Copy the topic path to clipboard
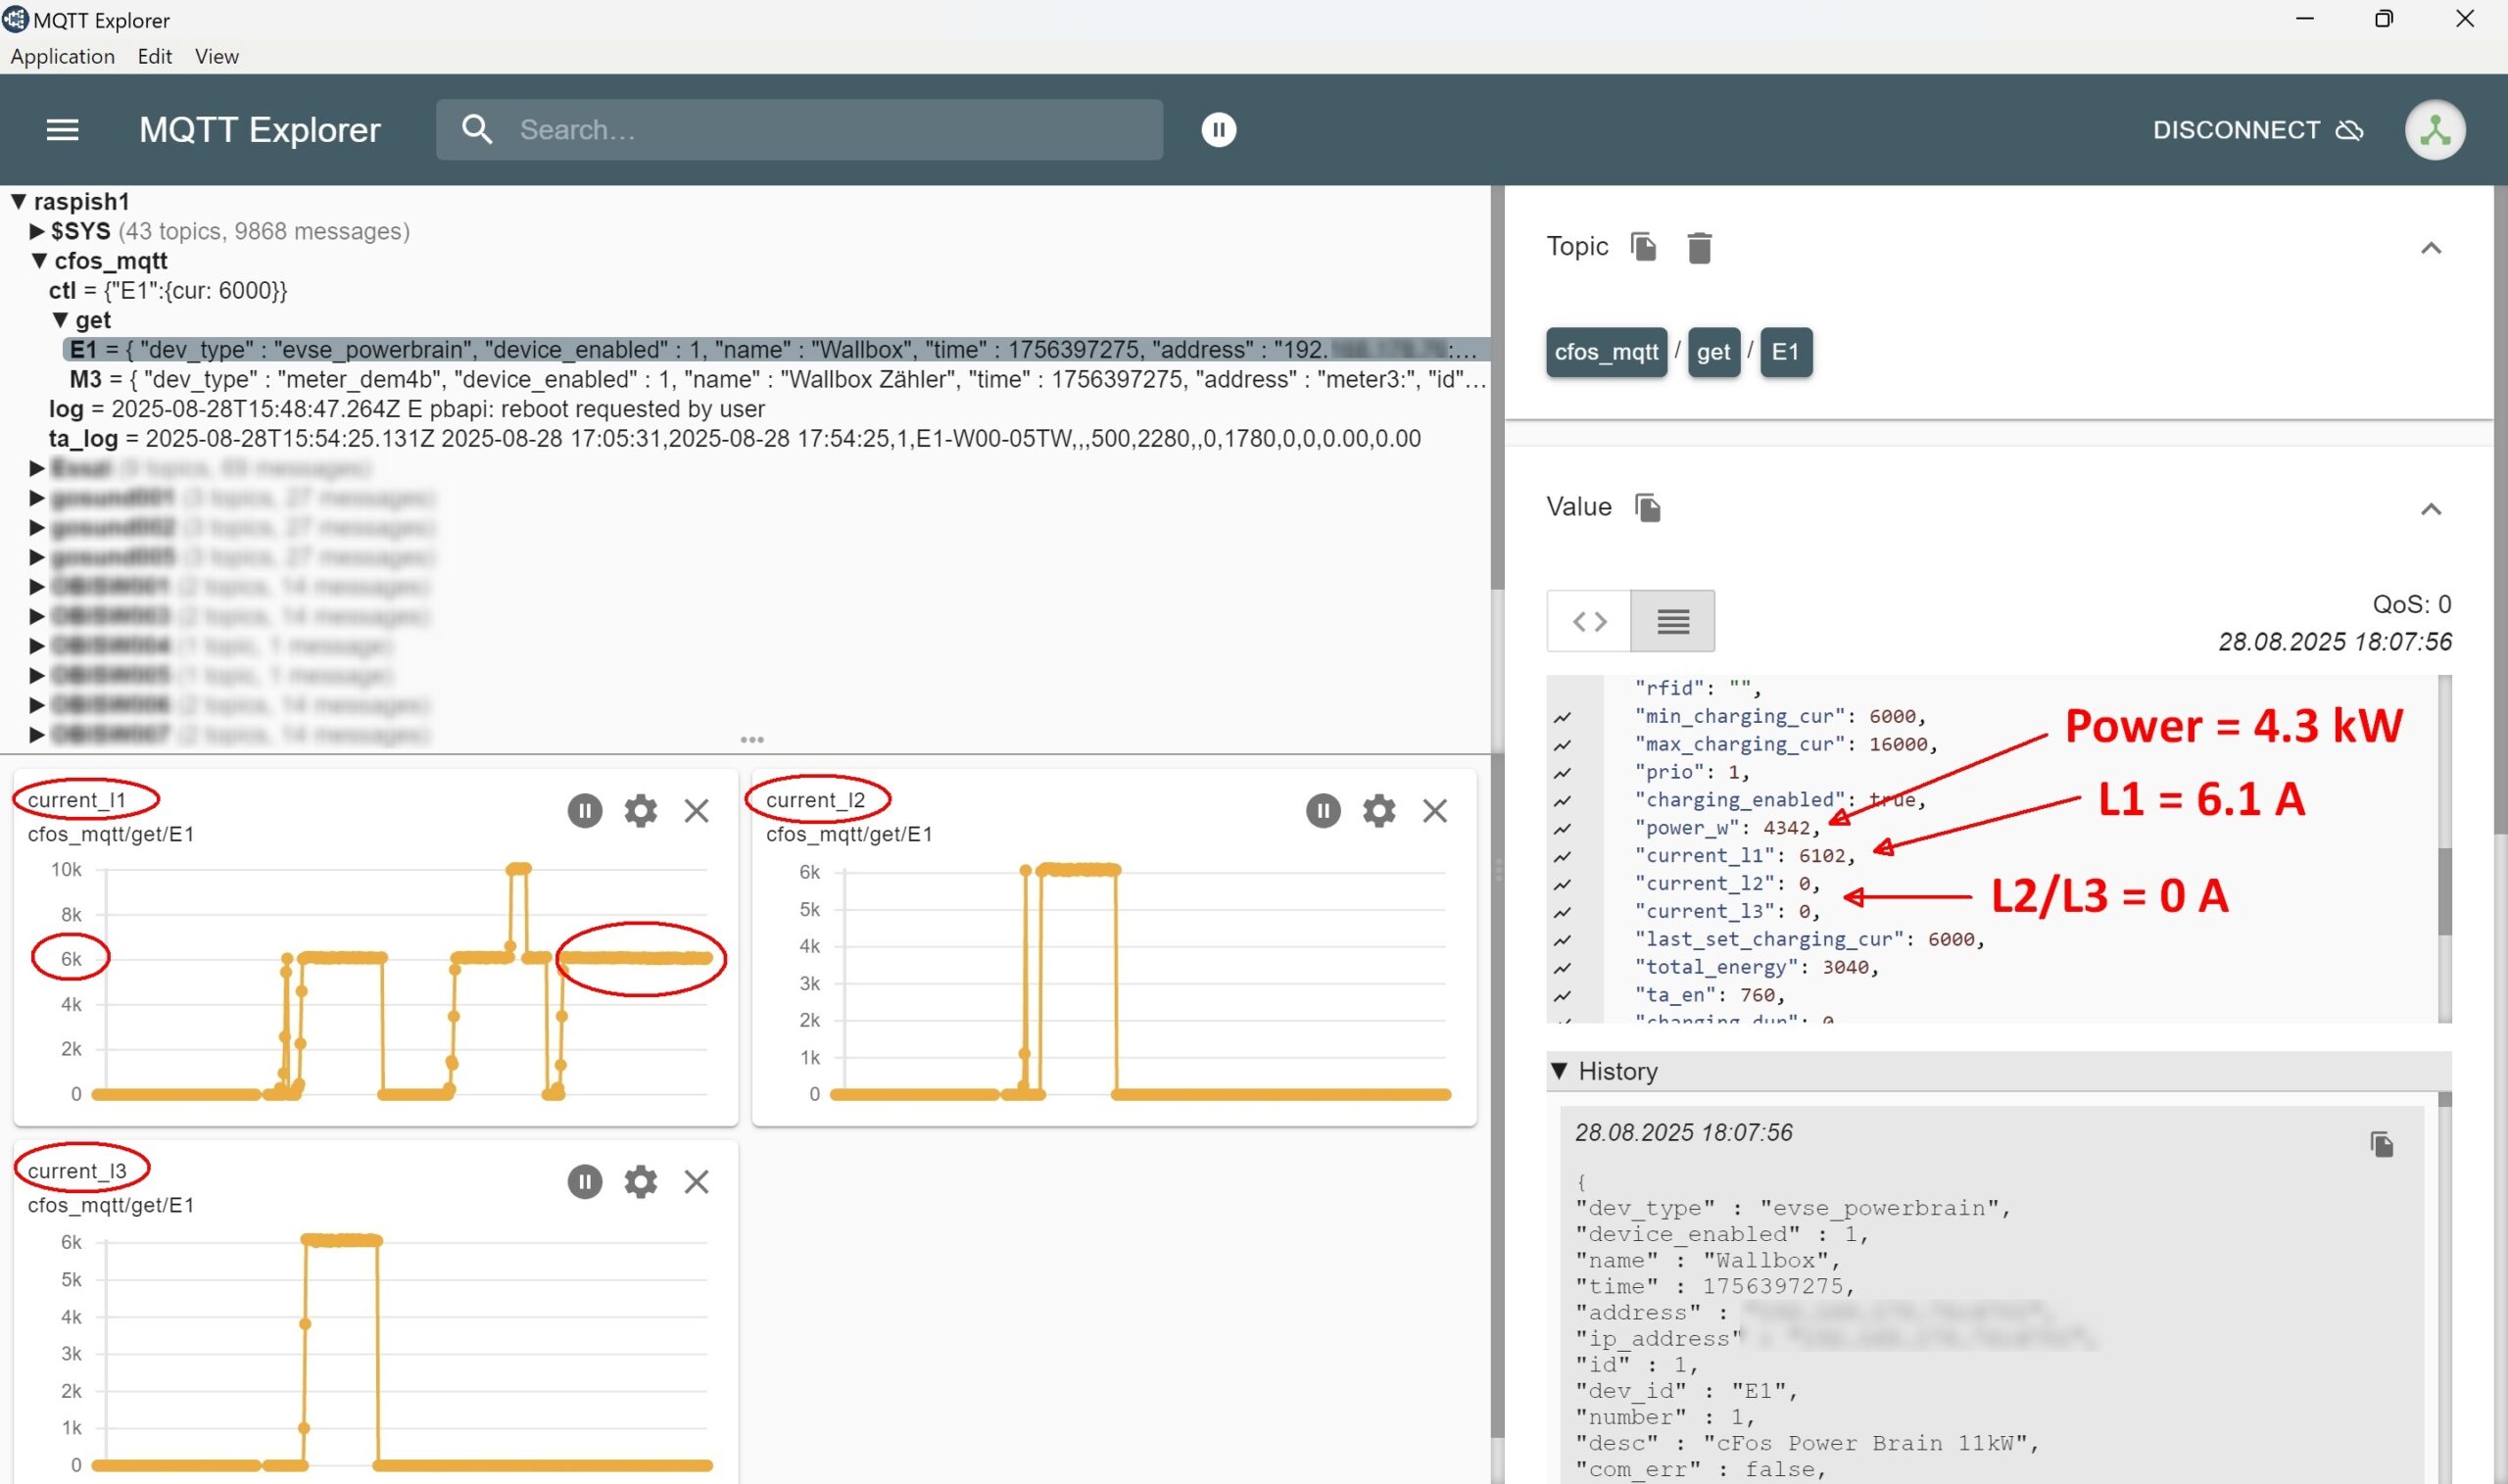2508x1484 pixels. (x=1643, y=246)
